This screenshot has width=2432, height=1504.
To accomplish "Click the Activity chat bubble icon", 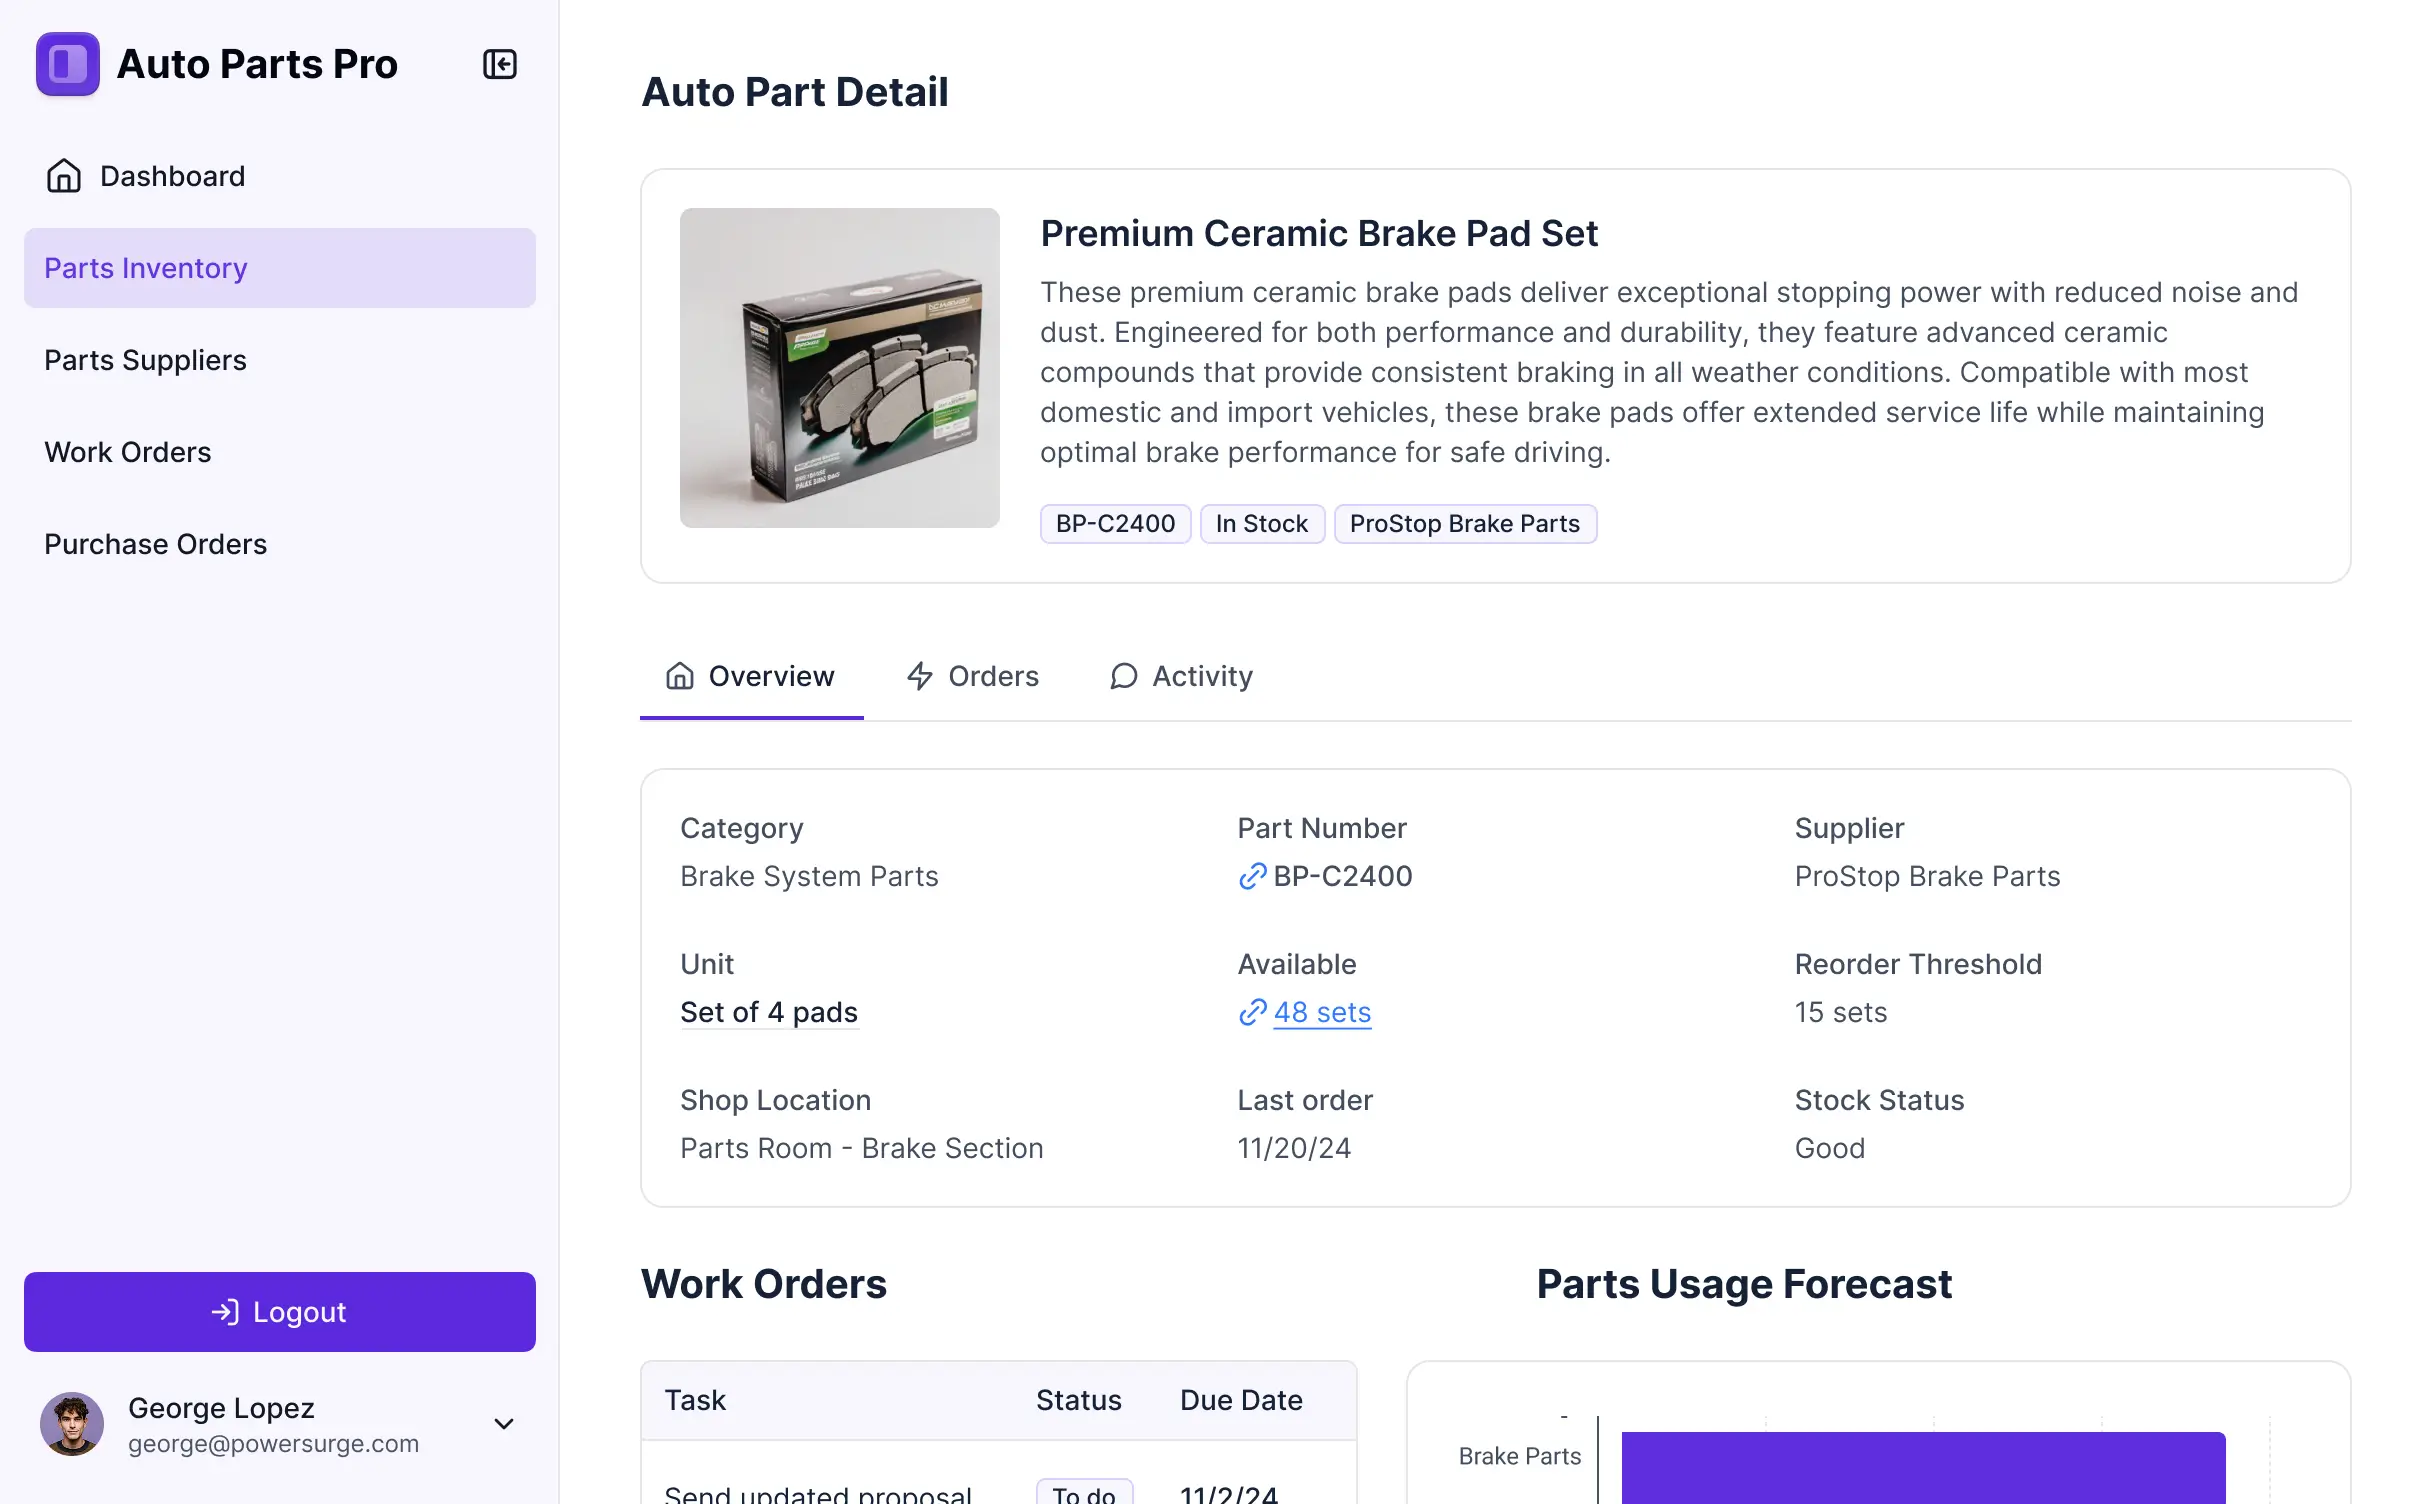I will pyautogui.click(x=1124, y=676).
